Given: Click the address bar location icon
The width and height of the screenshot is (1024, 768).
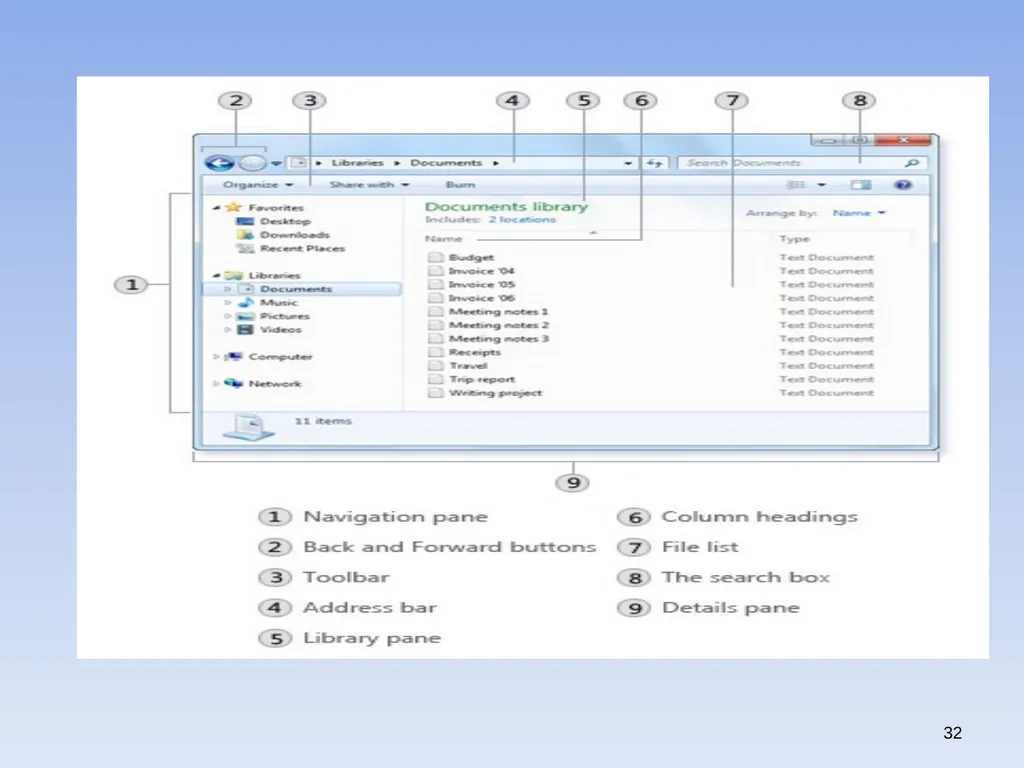Looking at the screenshot, I should 298,163.
